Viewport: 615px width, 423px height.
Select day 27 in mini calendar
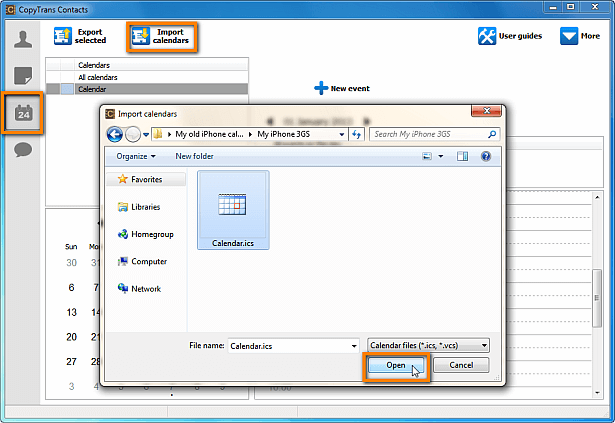[x=71, y=362]
